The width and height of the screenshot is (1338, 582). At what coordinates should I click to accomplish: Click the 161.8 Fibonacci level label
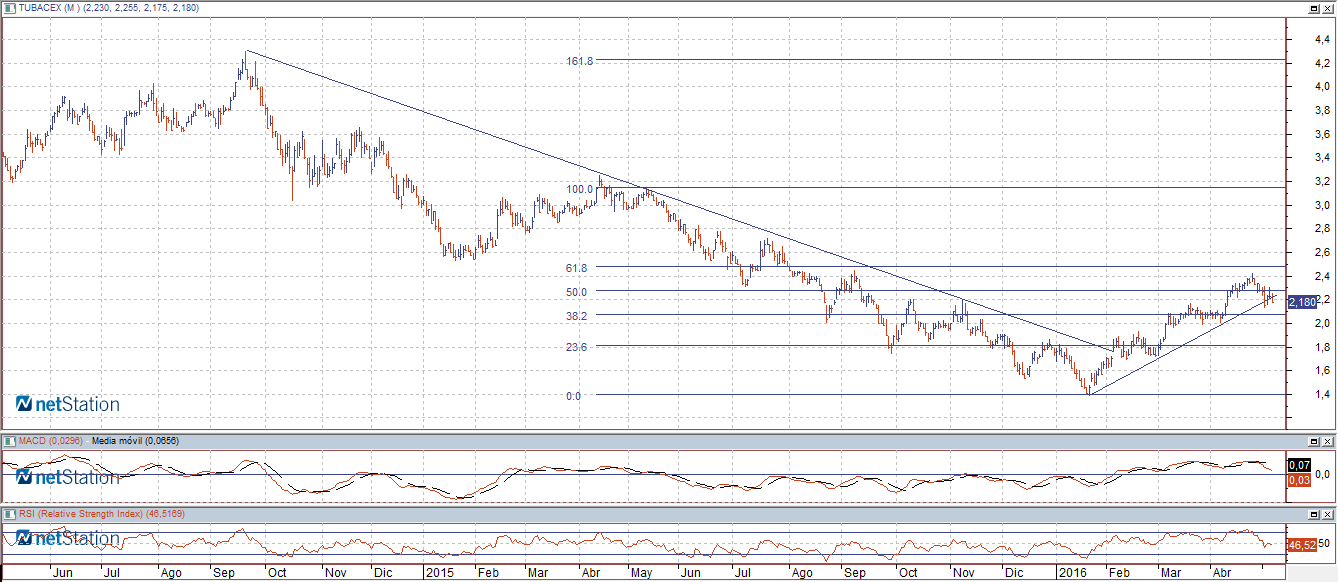580,61
